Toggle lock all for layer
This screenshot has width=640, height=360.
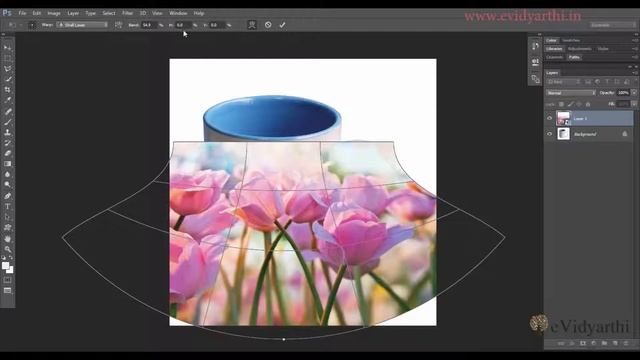tap(588, 104)
